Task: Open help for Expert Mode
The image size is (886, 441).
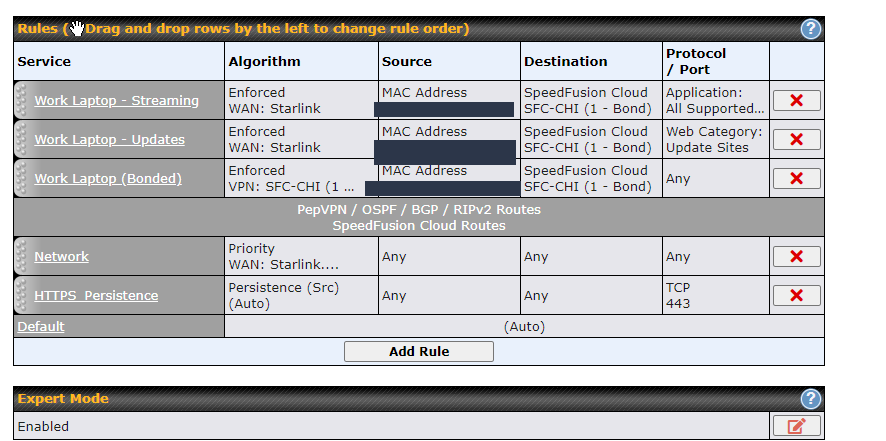Action: 811,399
